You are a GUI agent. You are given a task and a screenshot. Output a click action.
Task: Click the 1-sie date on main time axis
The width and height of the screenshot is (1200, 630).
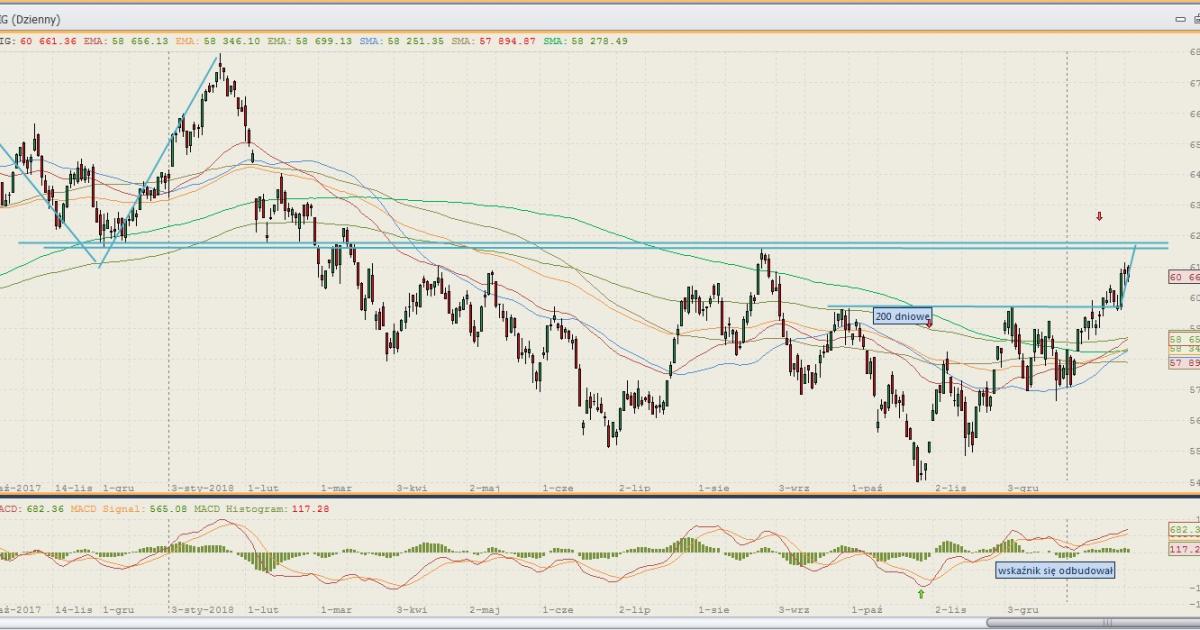(x=713, y=488)
